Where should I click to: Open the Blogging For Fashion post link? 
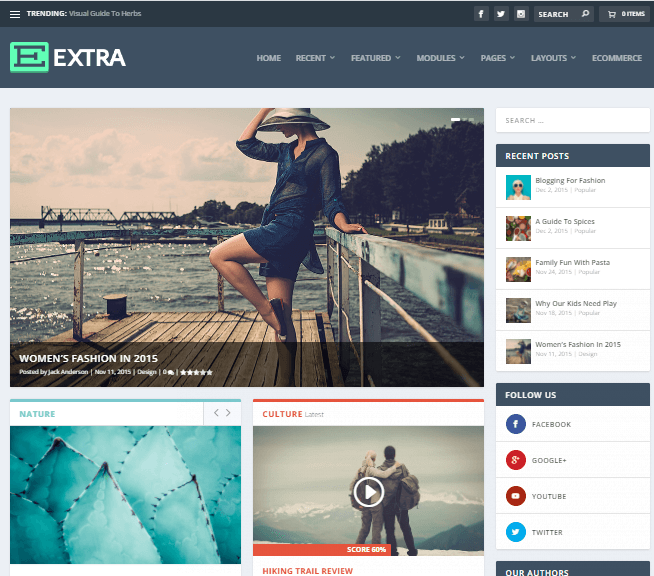click(x=570, y=181)
